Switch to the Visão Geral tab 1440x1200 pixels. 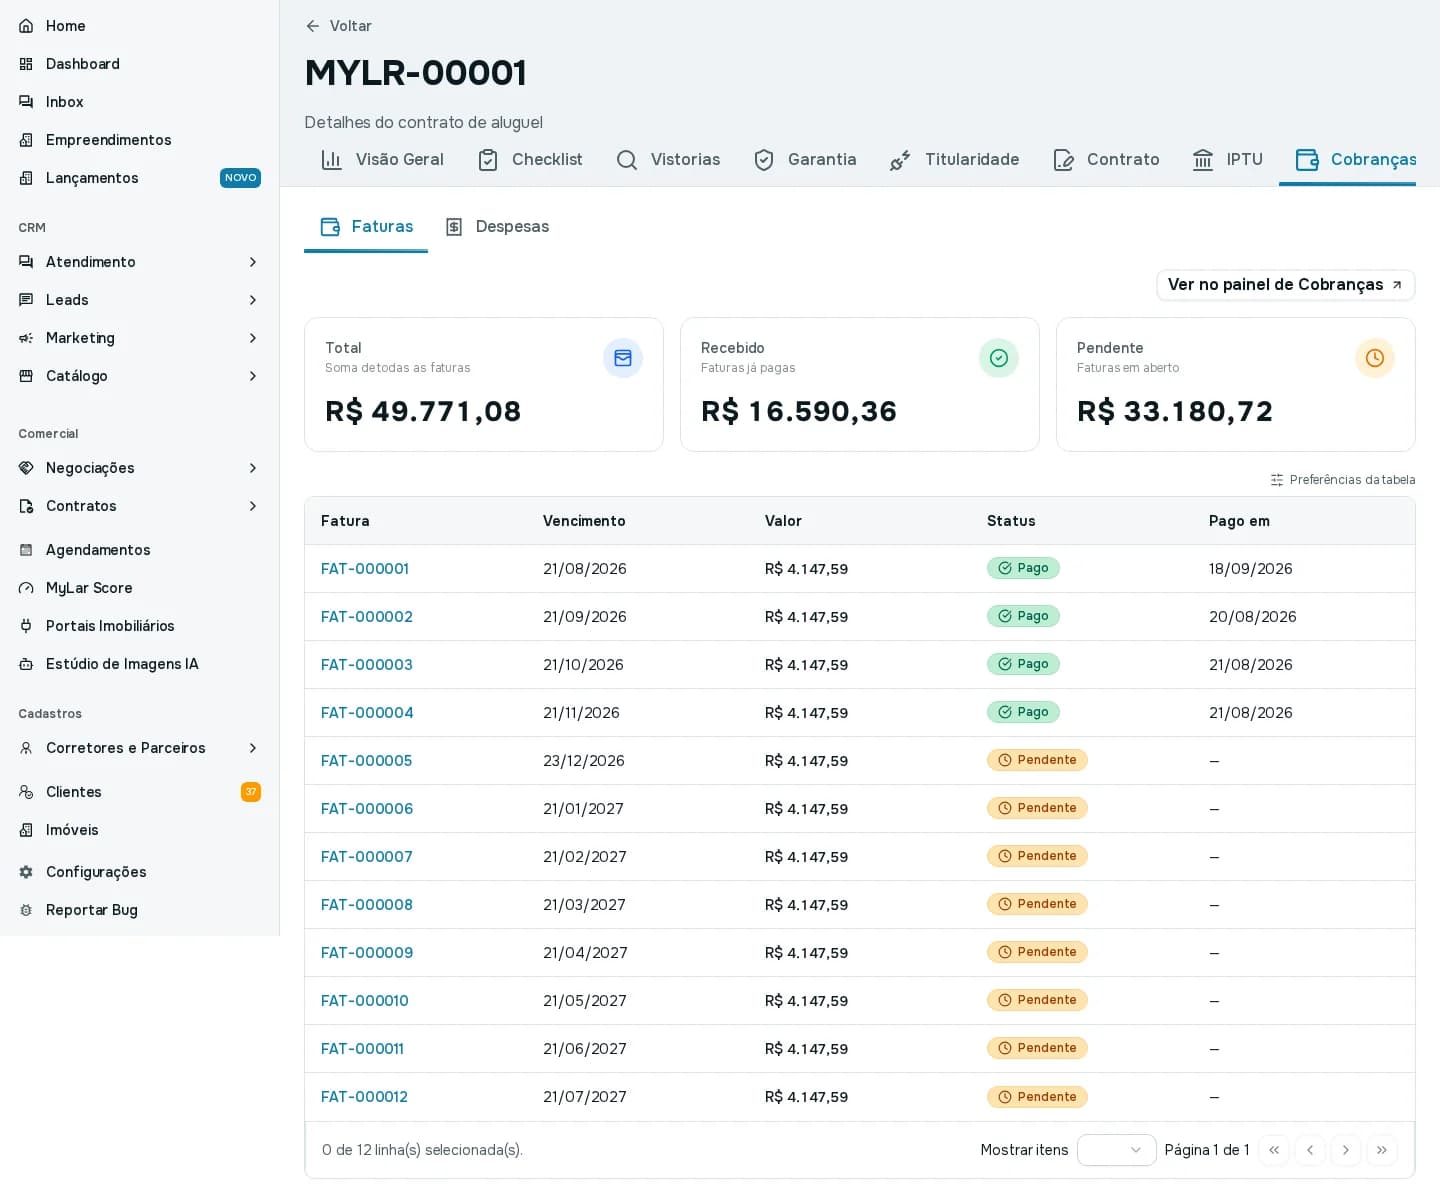click(x=382, y=160)
